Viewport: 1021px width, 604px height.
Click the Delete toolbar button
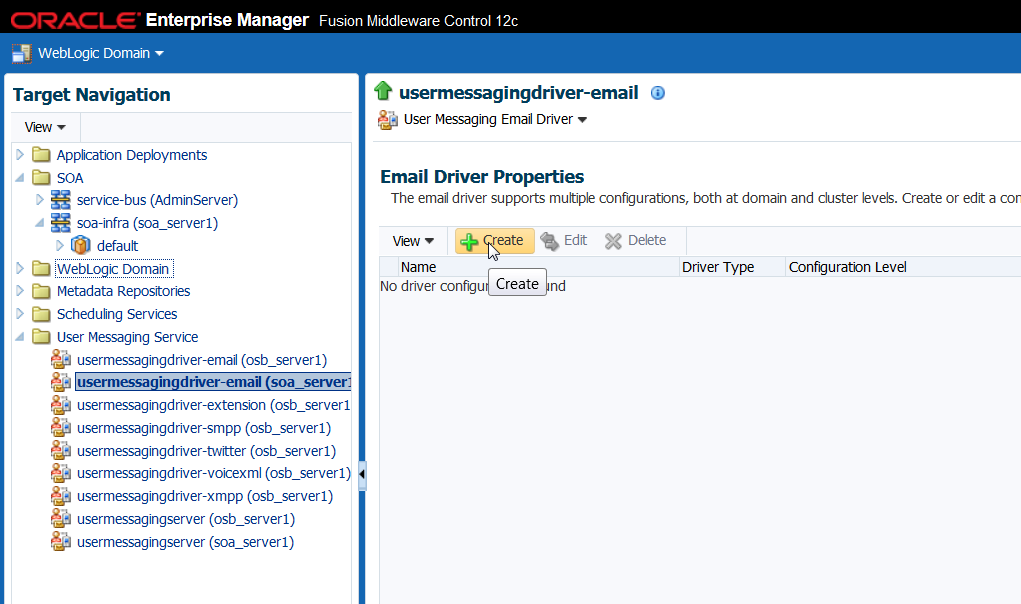[636, 241]
